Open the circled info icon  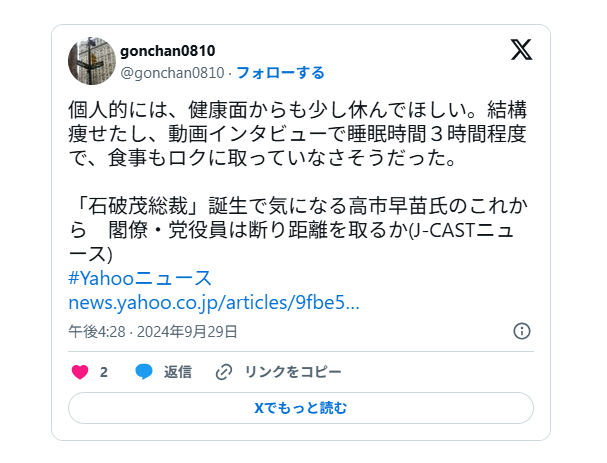coord(521,331)
